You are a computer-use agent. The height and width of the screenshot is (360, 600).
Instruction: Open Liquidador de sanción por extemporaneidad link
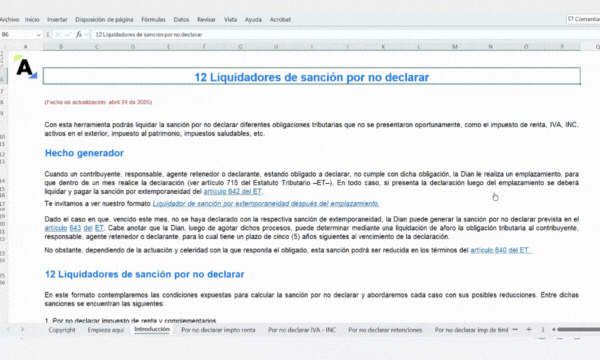point(266,204)
